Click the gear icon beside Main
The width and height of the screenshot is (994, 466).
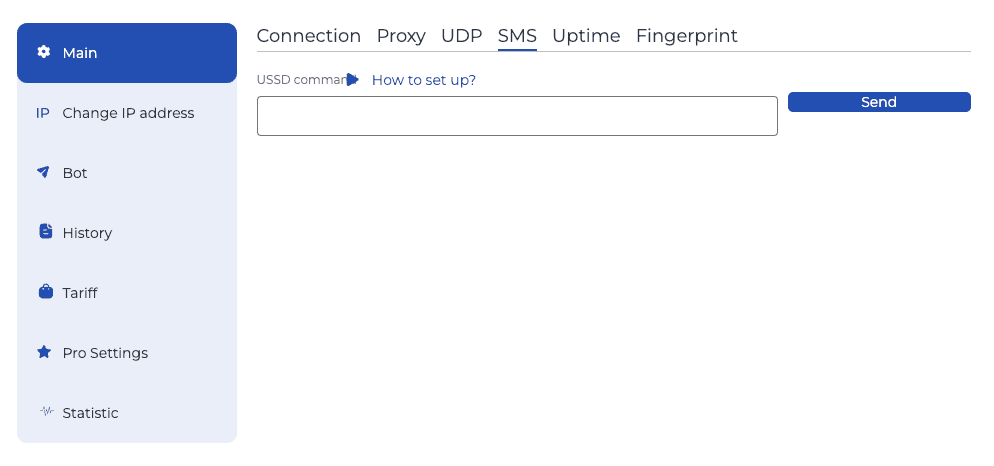pos(44,52)
